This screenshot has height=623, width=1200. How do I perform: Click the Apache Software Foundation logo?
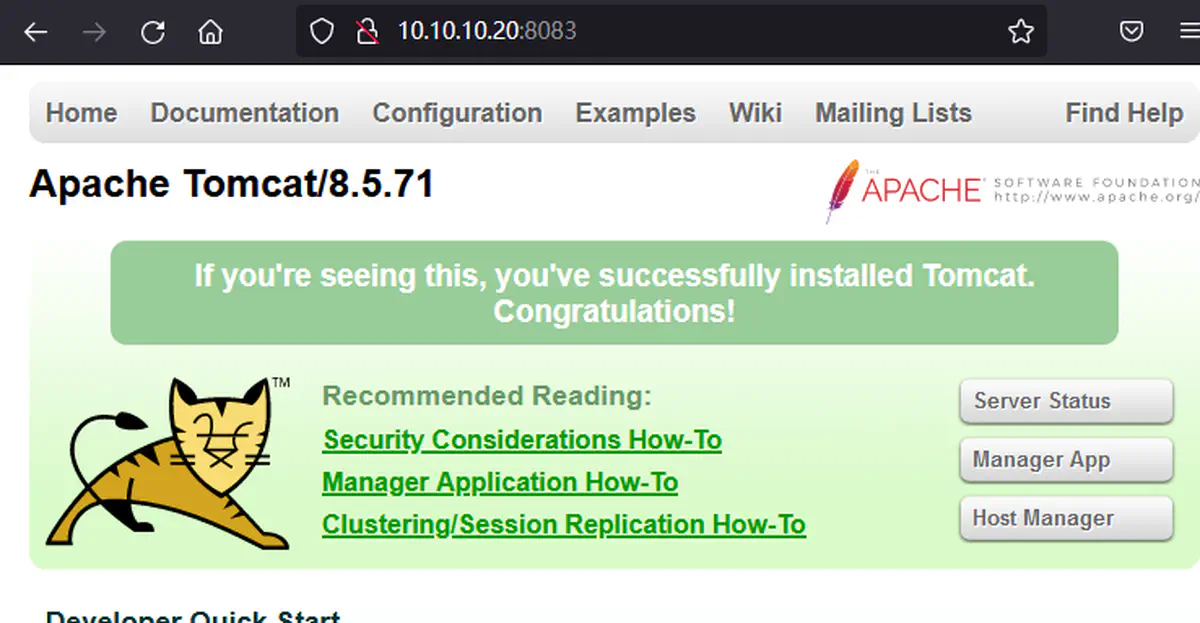pyautogui.click(x=1012, y=189)
